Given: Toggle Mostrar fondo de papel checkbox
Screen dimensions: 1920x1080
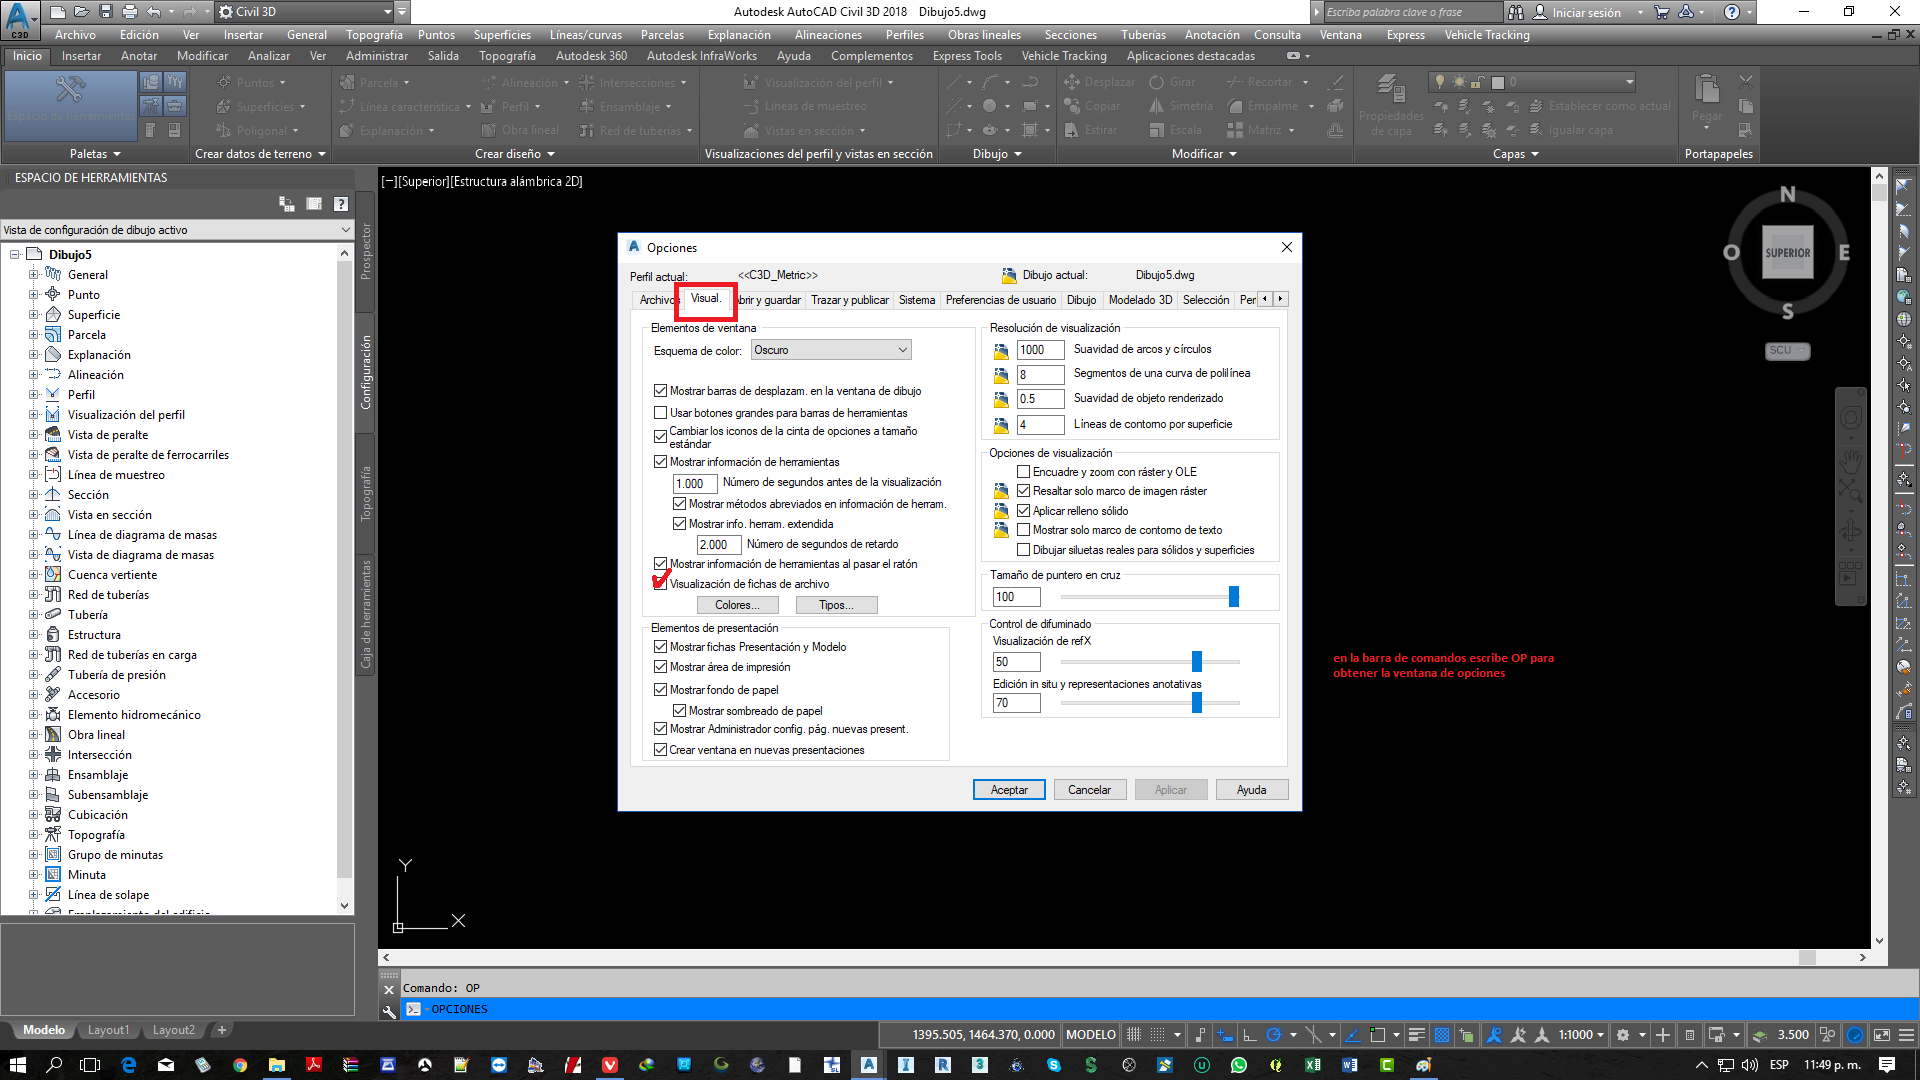Looking at the screenshot, I should click(x=660, y=690).
